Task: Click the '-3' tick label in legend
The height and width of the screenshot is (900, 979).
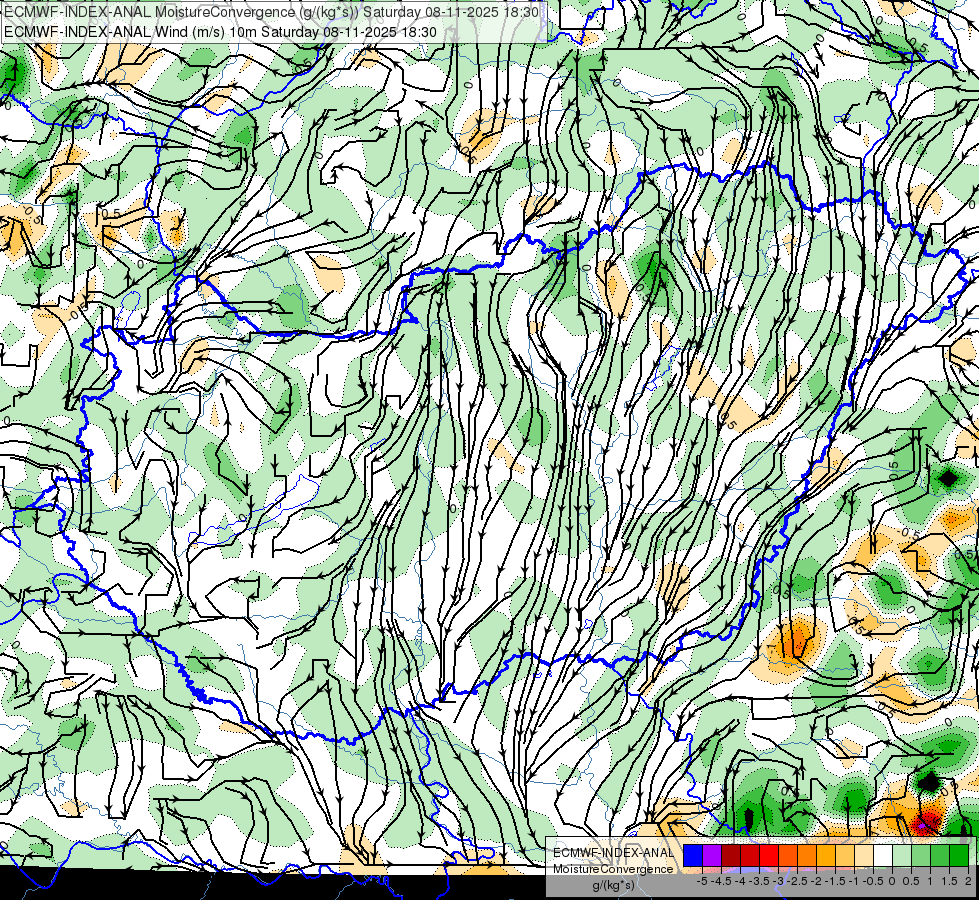Action: [x=779, y=881]
